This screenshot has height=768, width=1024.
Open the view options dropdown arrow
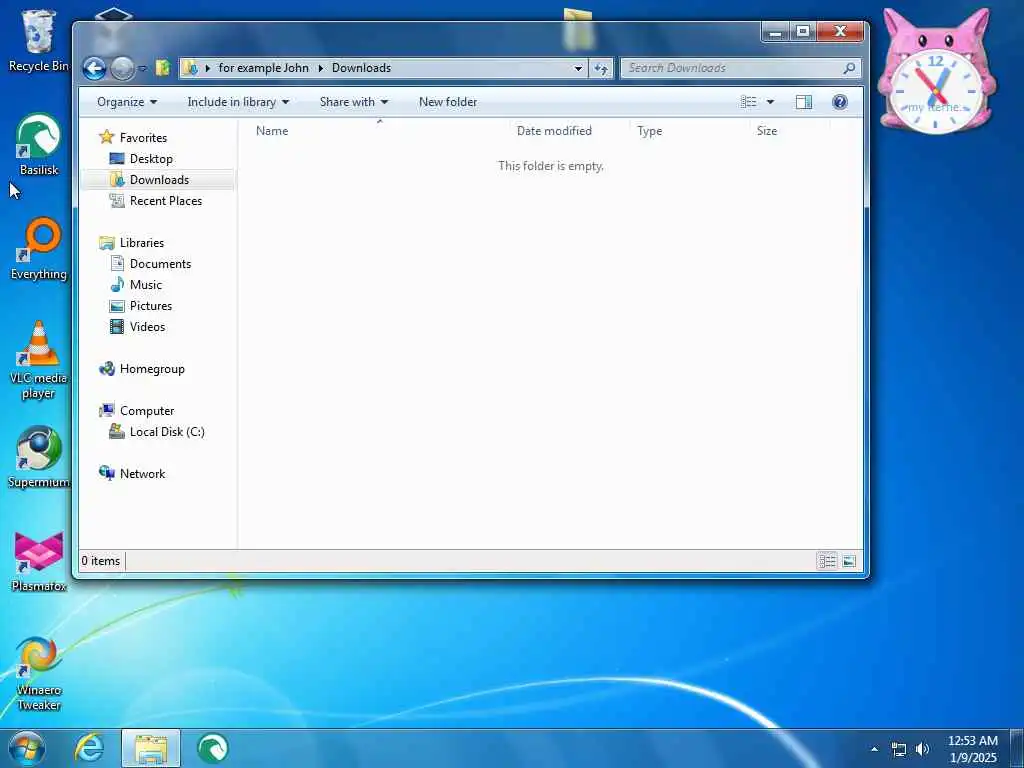770,102
